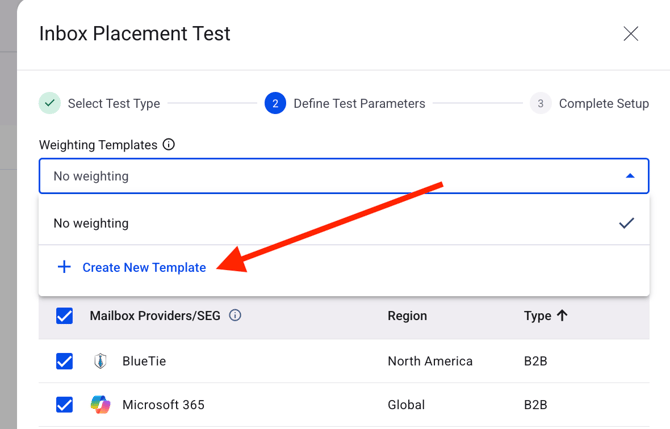Screen dimensions: 670x429
Task: Click the Weighting Templates combo box field
Action: (330, 176)
